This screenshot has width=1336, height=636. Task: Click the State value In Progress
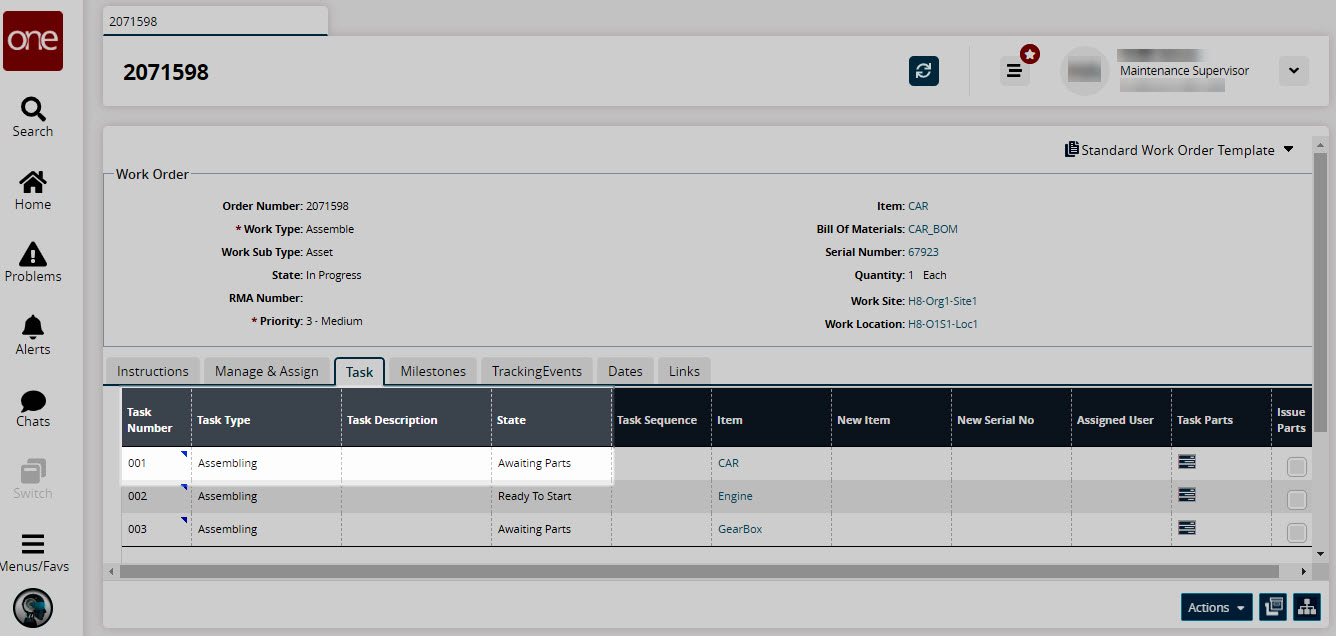pos(334,275)
